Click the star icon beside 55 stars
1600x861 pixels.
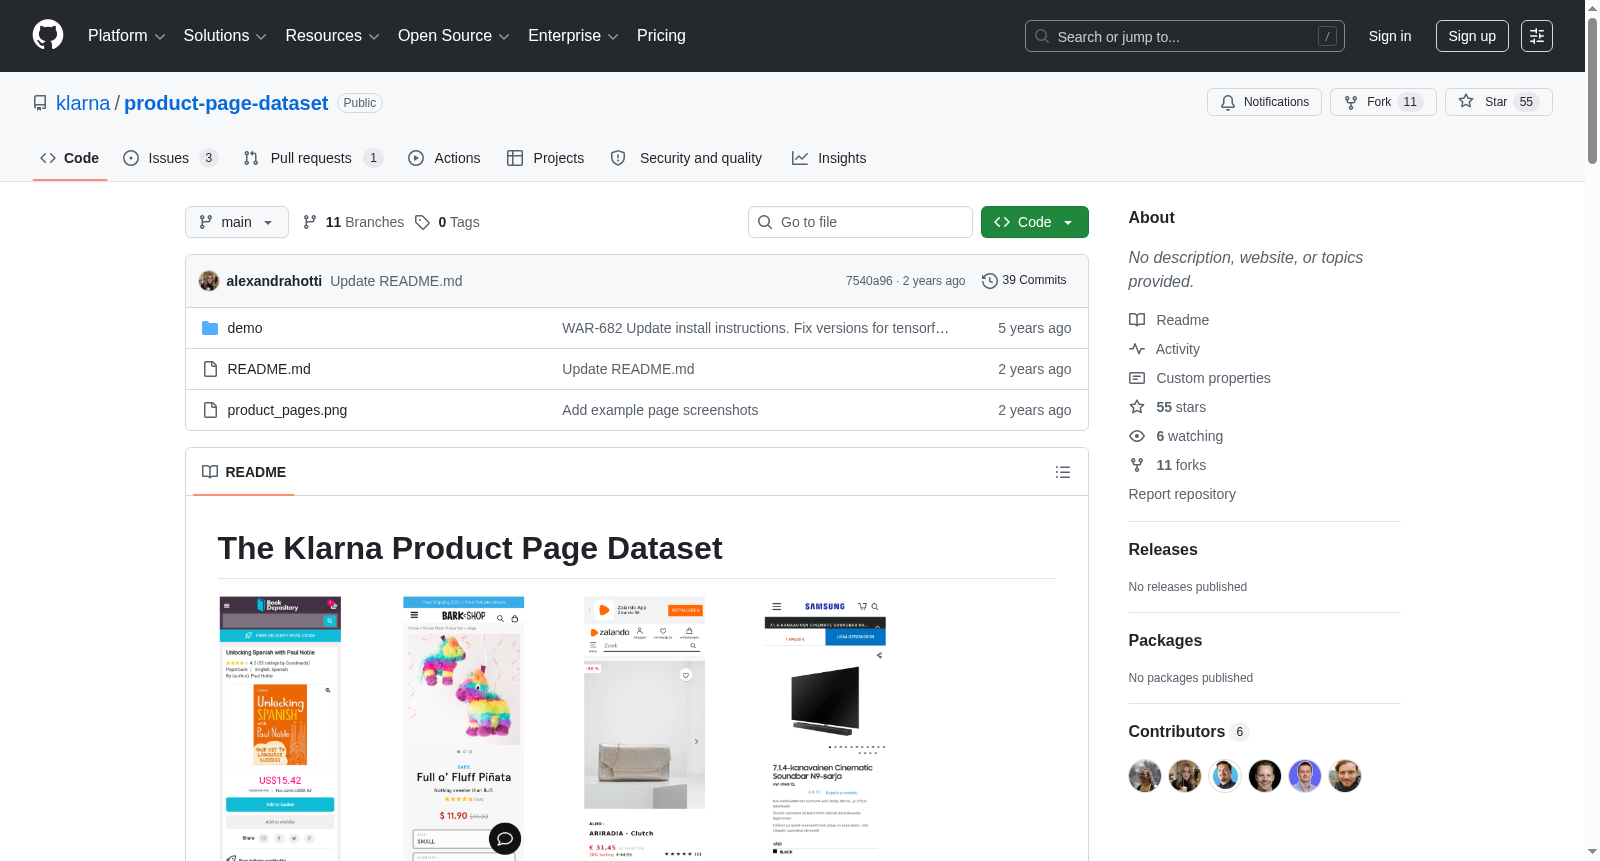tap(1137, 407)
